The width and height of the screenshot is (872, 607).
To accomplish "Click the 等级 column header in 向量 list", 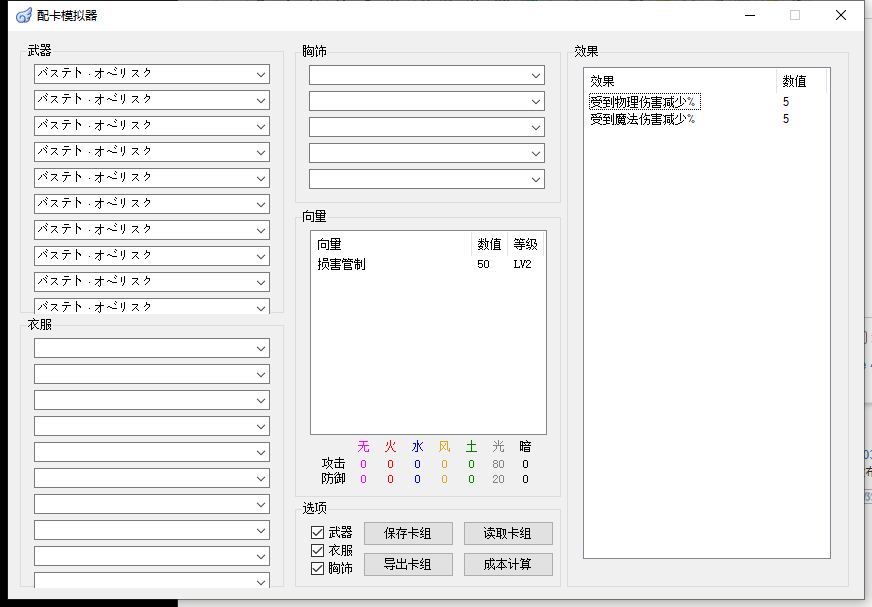I will point(526,244).
